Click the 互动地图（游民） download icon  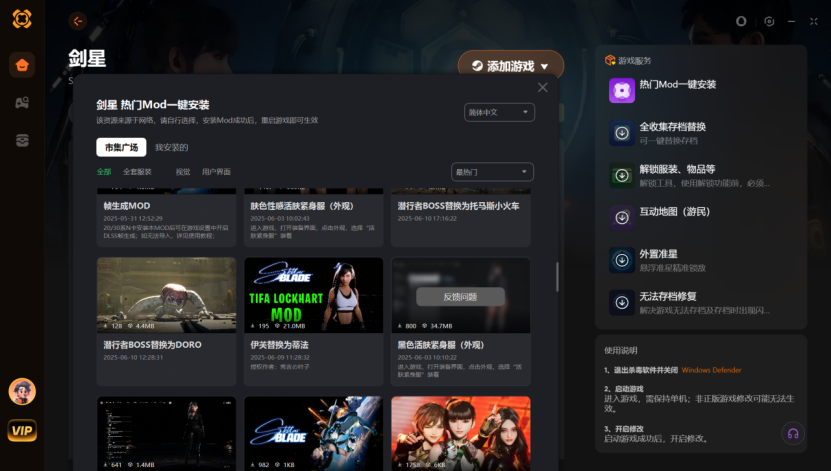[622, 218]
